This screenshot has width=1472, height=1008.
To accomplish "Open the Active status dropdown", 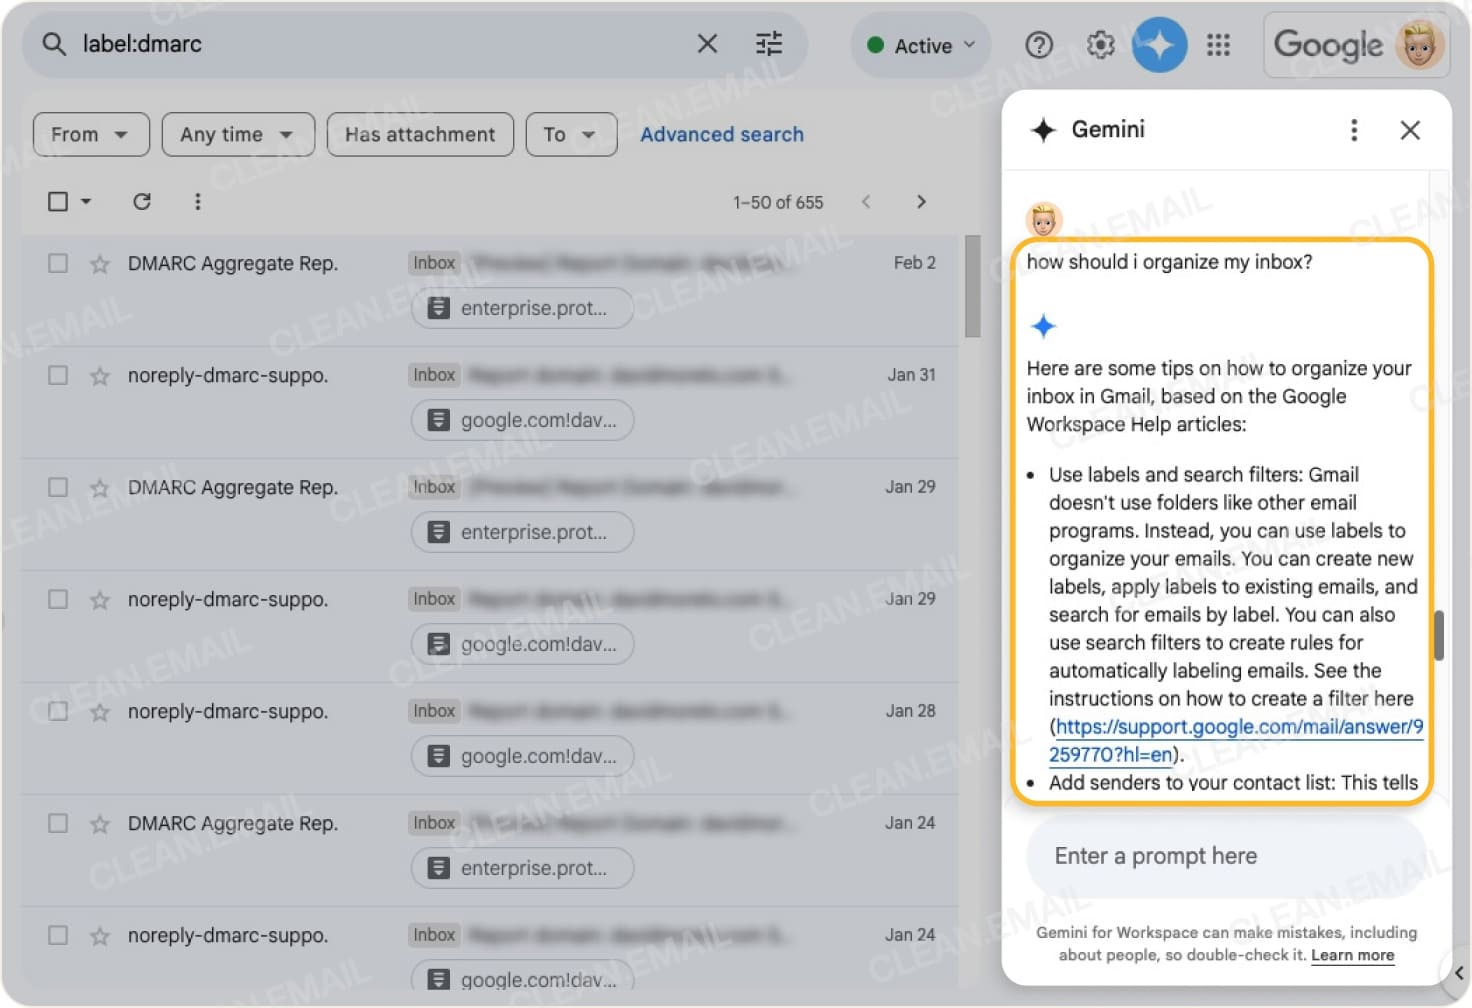I will tap(919, 44).
